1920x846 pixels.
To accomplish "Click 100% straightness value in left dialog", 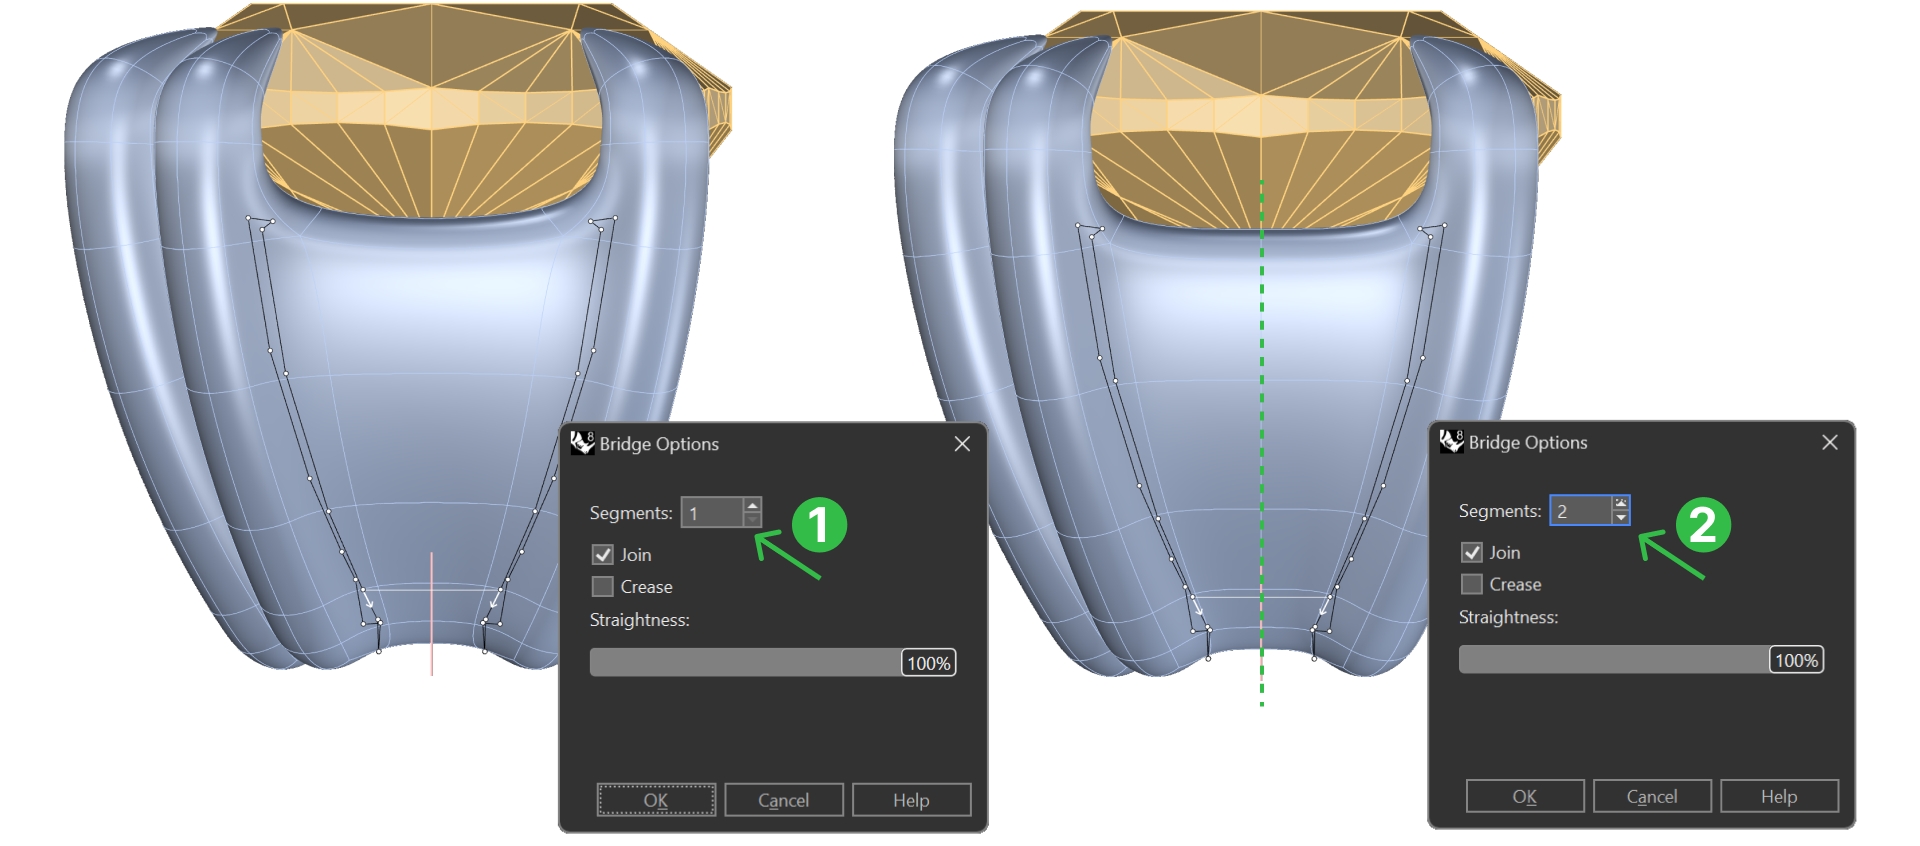I will [929, 663].
